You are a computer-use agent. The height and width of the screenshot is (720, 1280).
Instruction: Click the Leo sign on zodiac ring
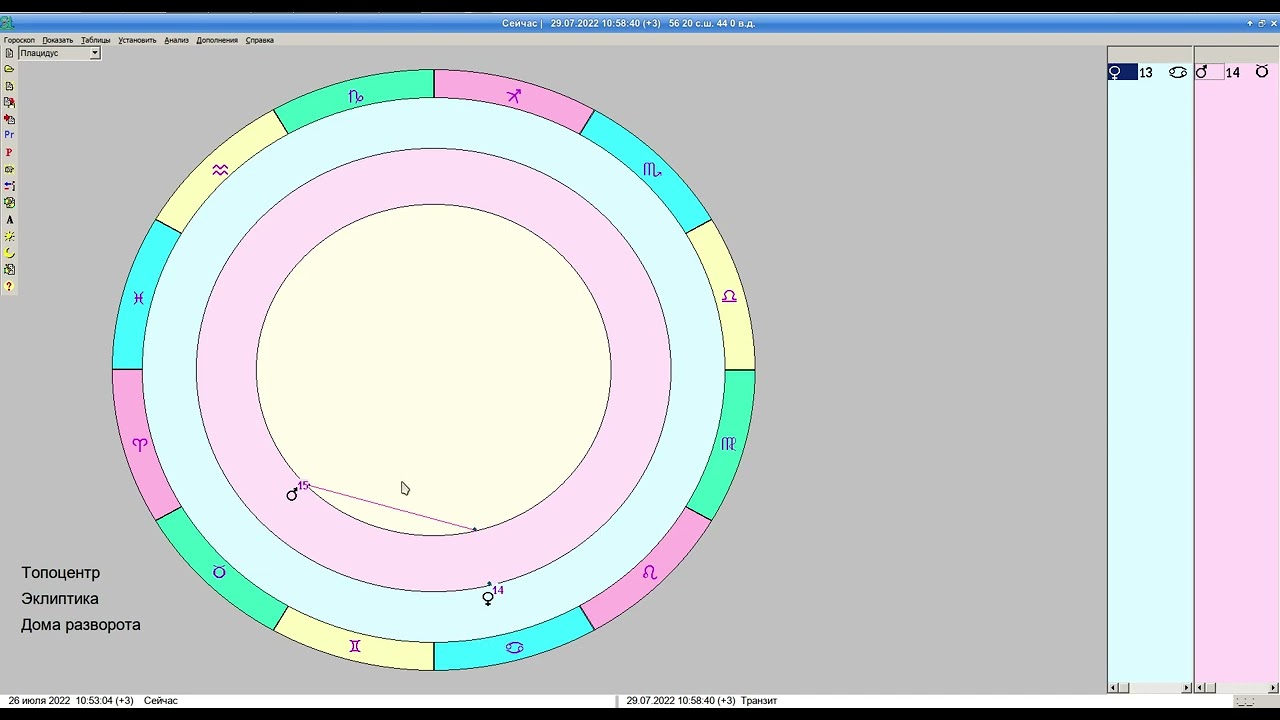650,572
